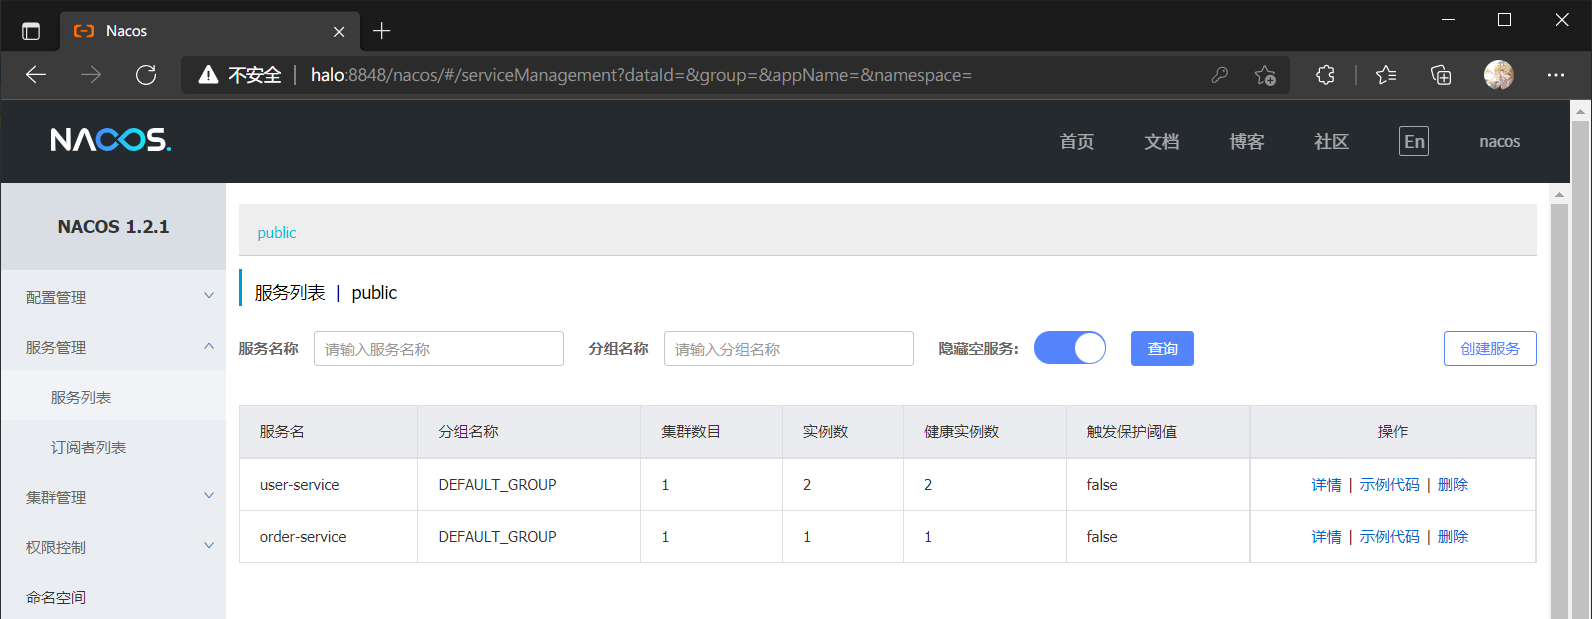Open 文档 in the top navigation

[x=1161, y=142]
